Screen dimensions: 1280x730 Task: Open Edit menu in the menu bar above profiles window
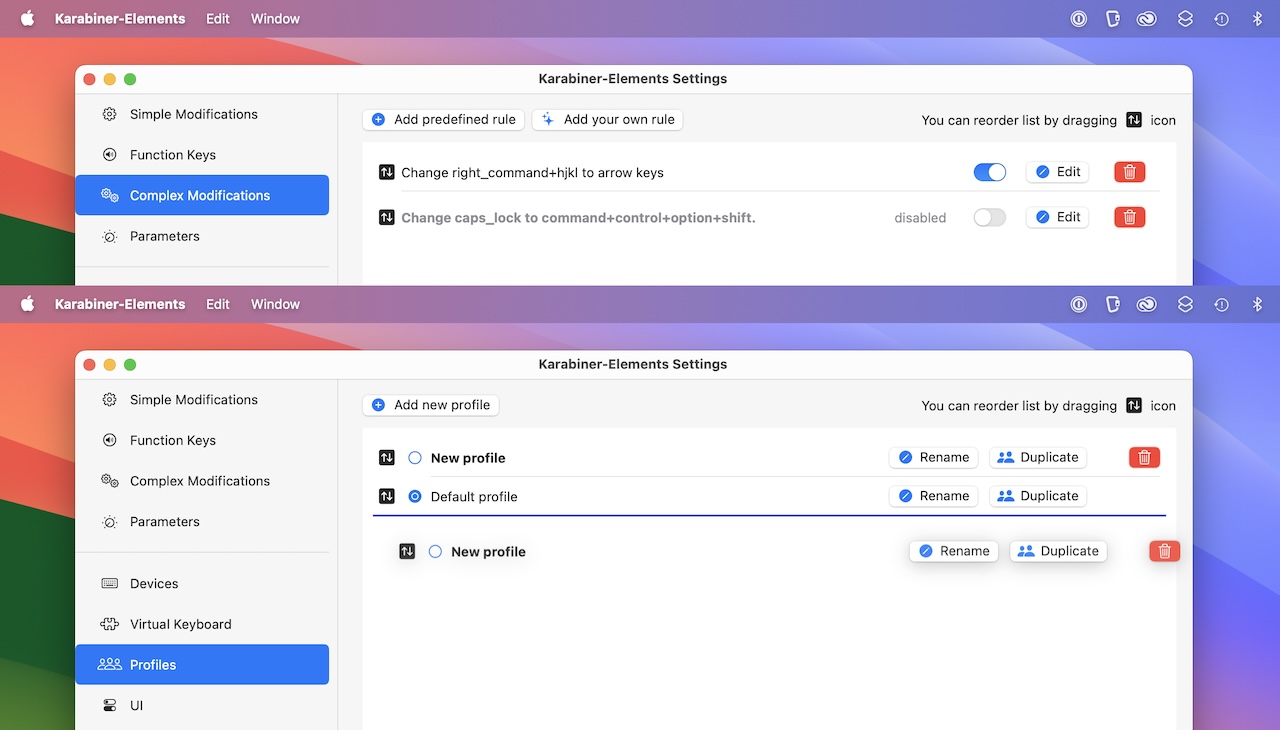(x=218, y=304)
